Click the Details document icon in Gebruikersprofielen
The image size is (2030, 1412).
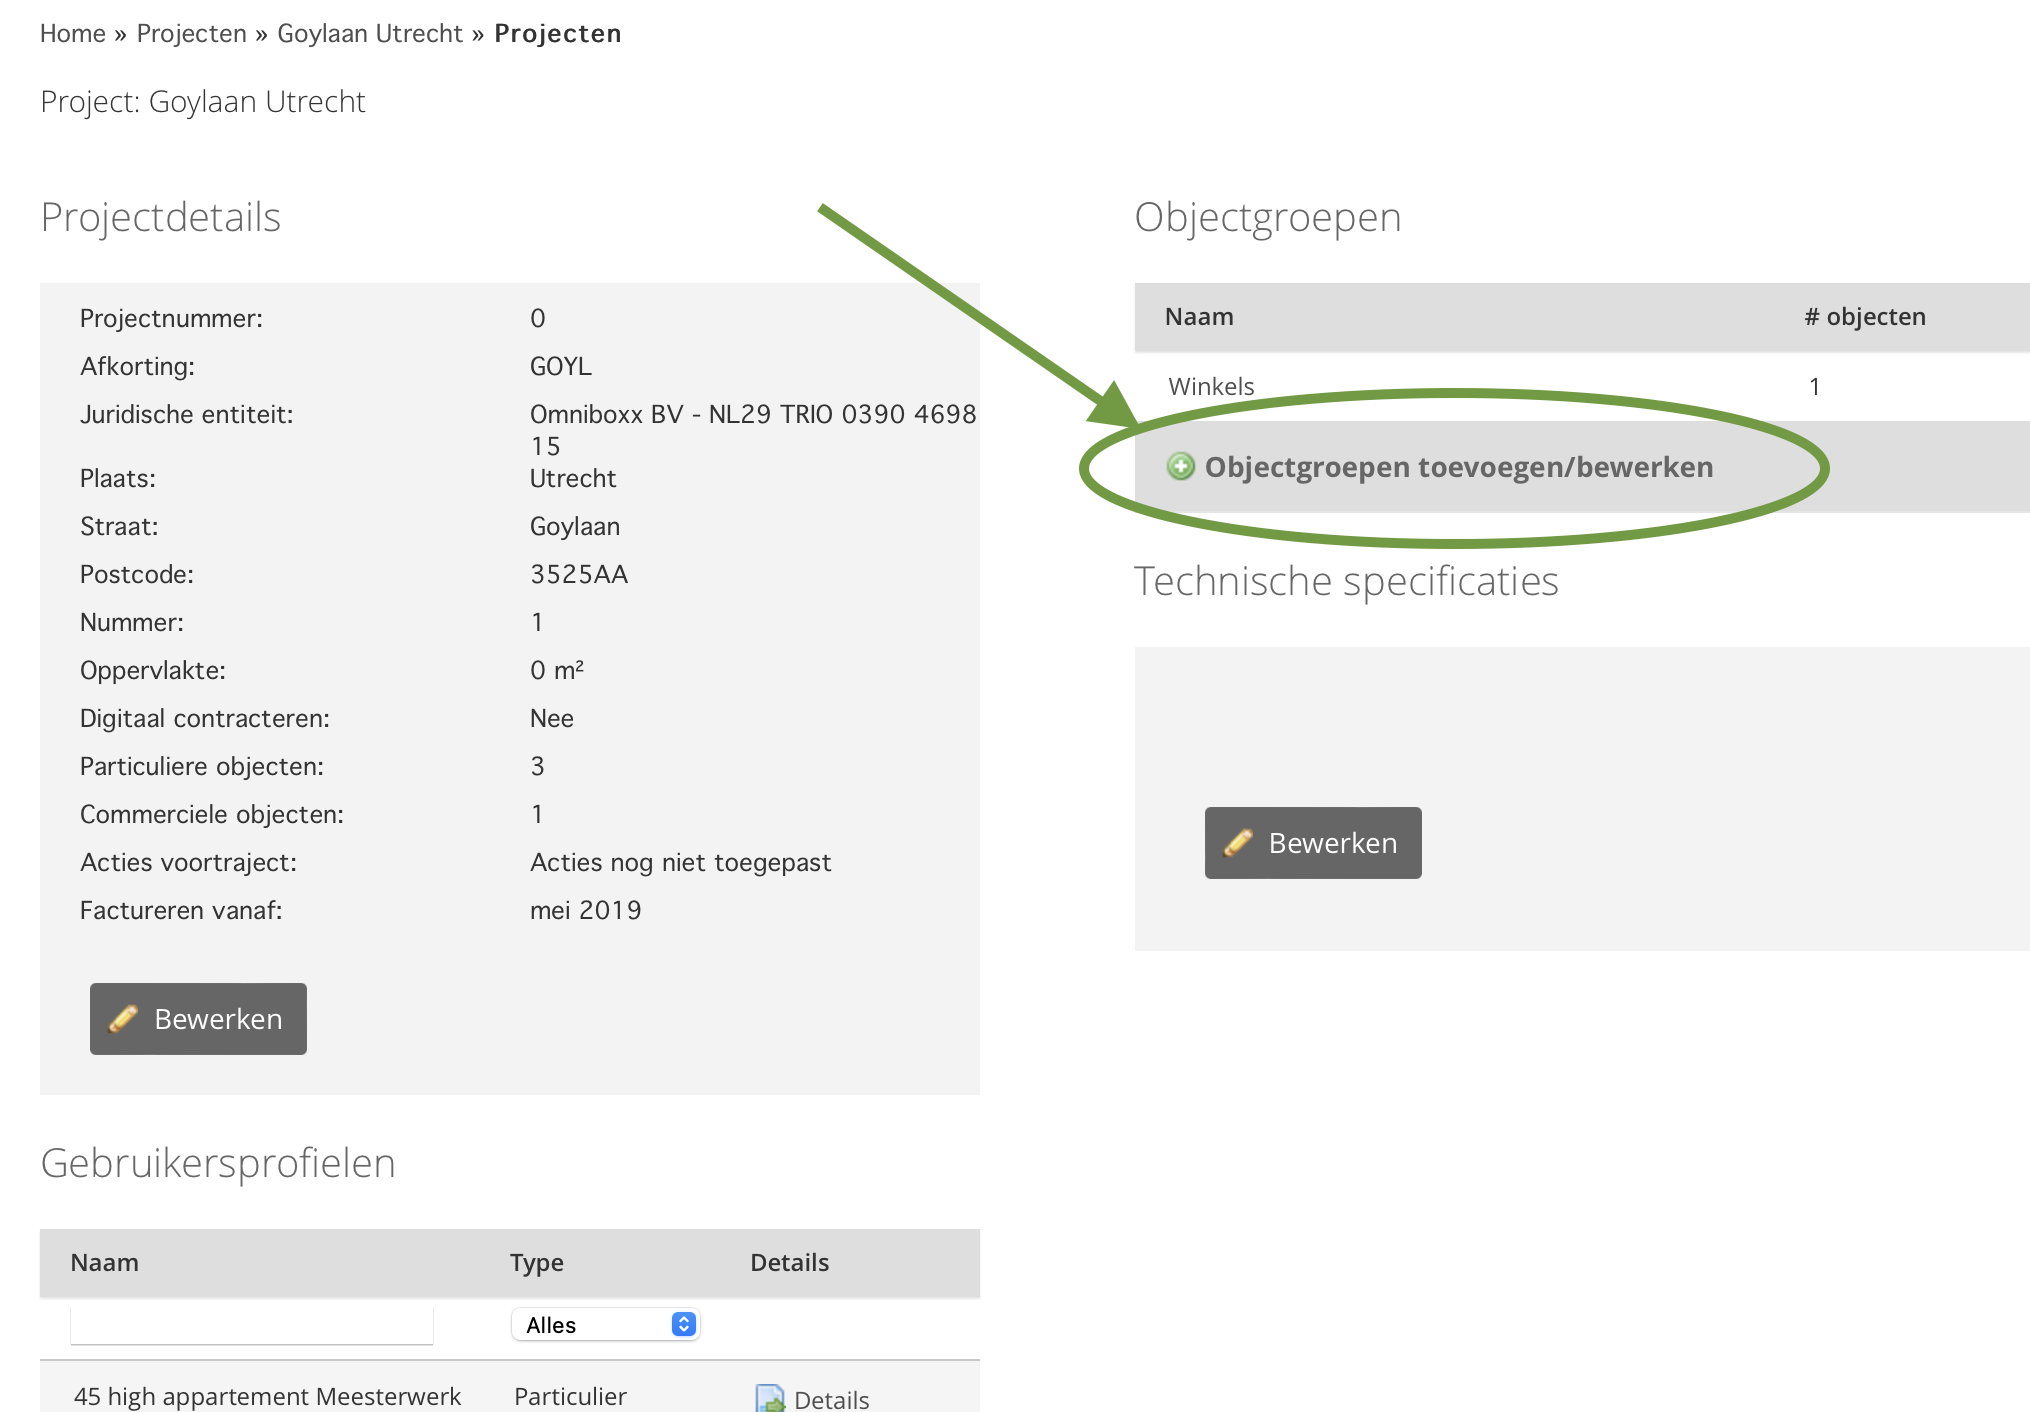point(769,1398)
